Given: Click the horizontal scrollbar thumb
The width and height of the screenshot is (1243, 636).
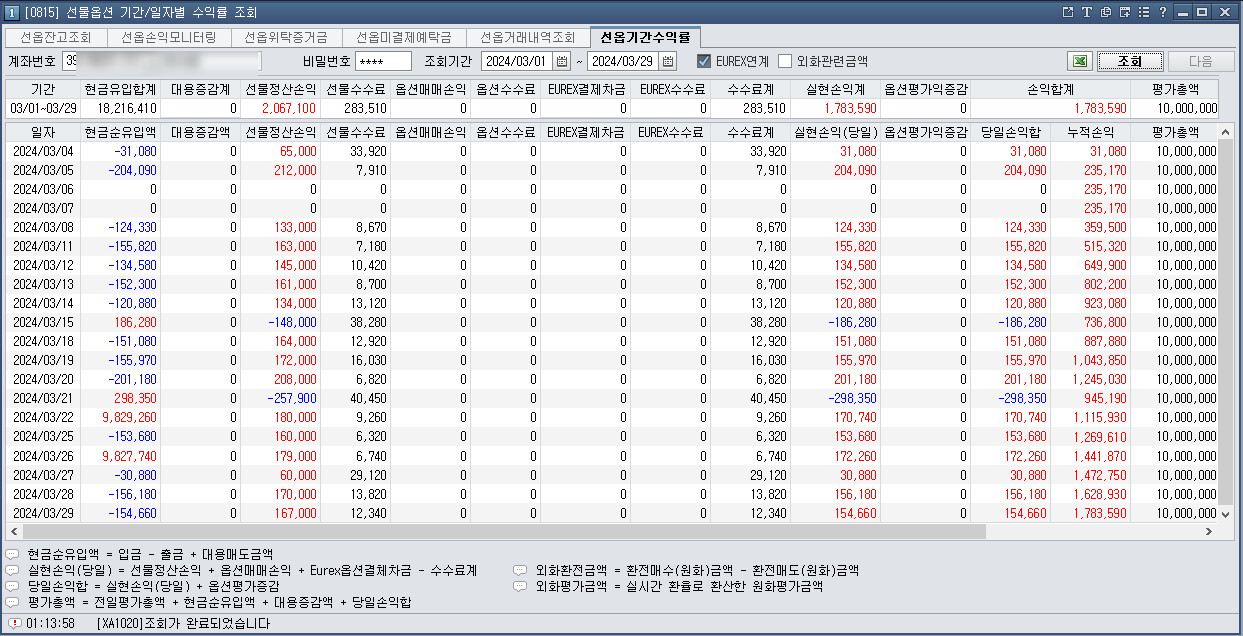Looking at the screenshot, I should point(504,531).
